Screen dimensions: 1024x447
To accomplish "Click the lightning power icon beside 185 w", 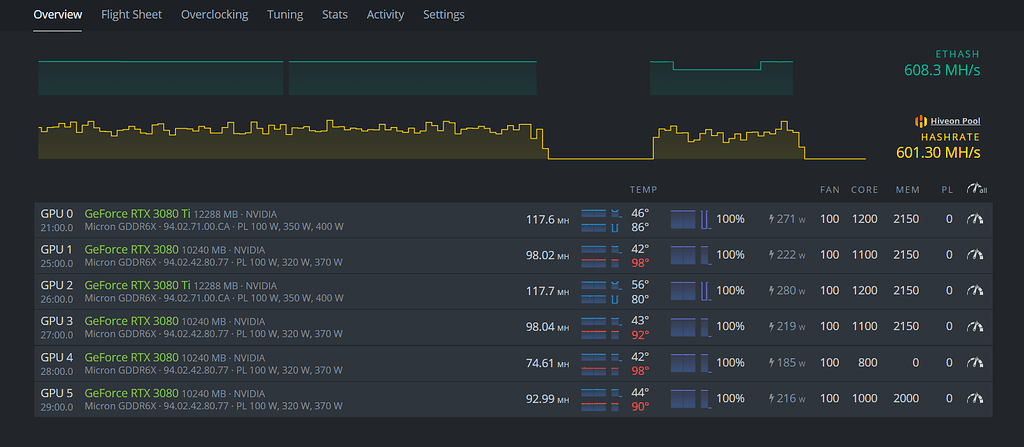I will click(771, 363).
